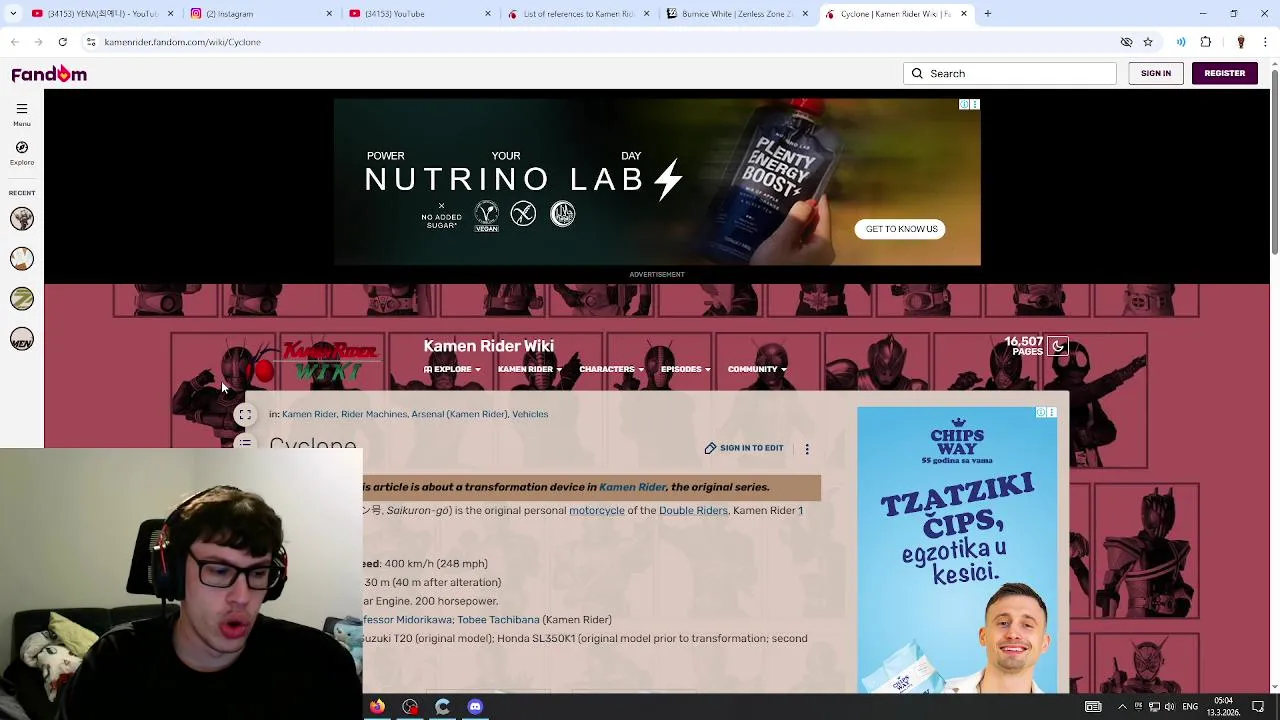Click the Kamen Rider Wiki title
Viewport: 1280px width, 720px height.
(488, 346)
